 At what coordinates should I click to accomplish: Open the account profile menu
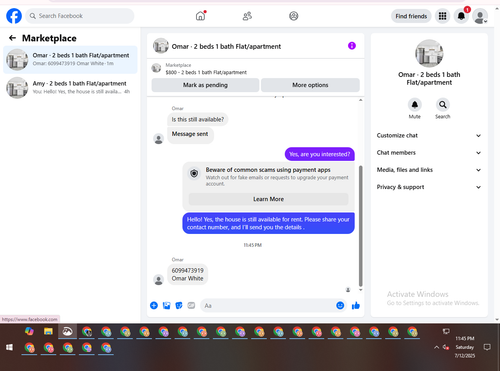[x=480, y=16]
